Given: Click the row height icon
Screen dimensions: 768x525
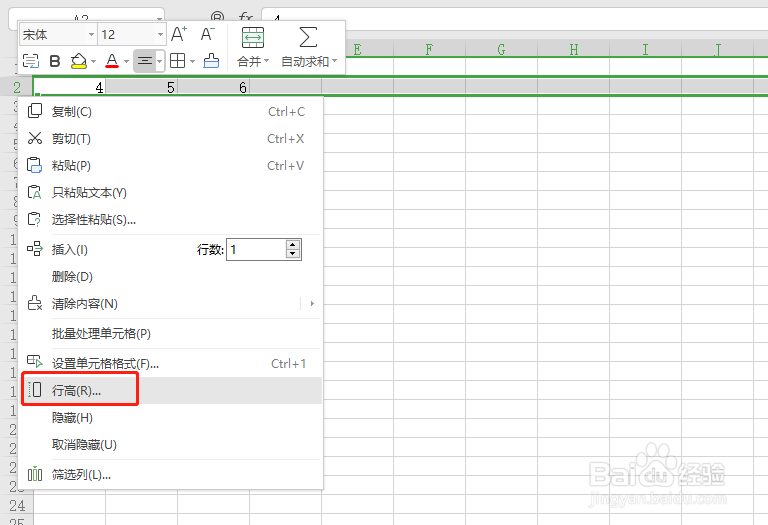Looking at the screenshot, I should 35,390.
